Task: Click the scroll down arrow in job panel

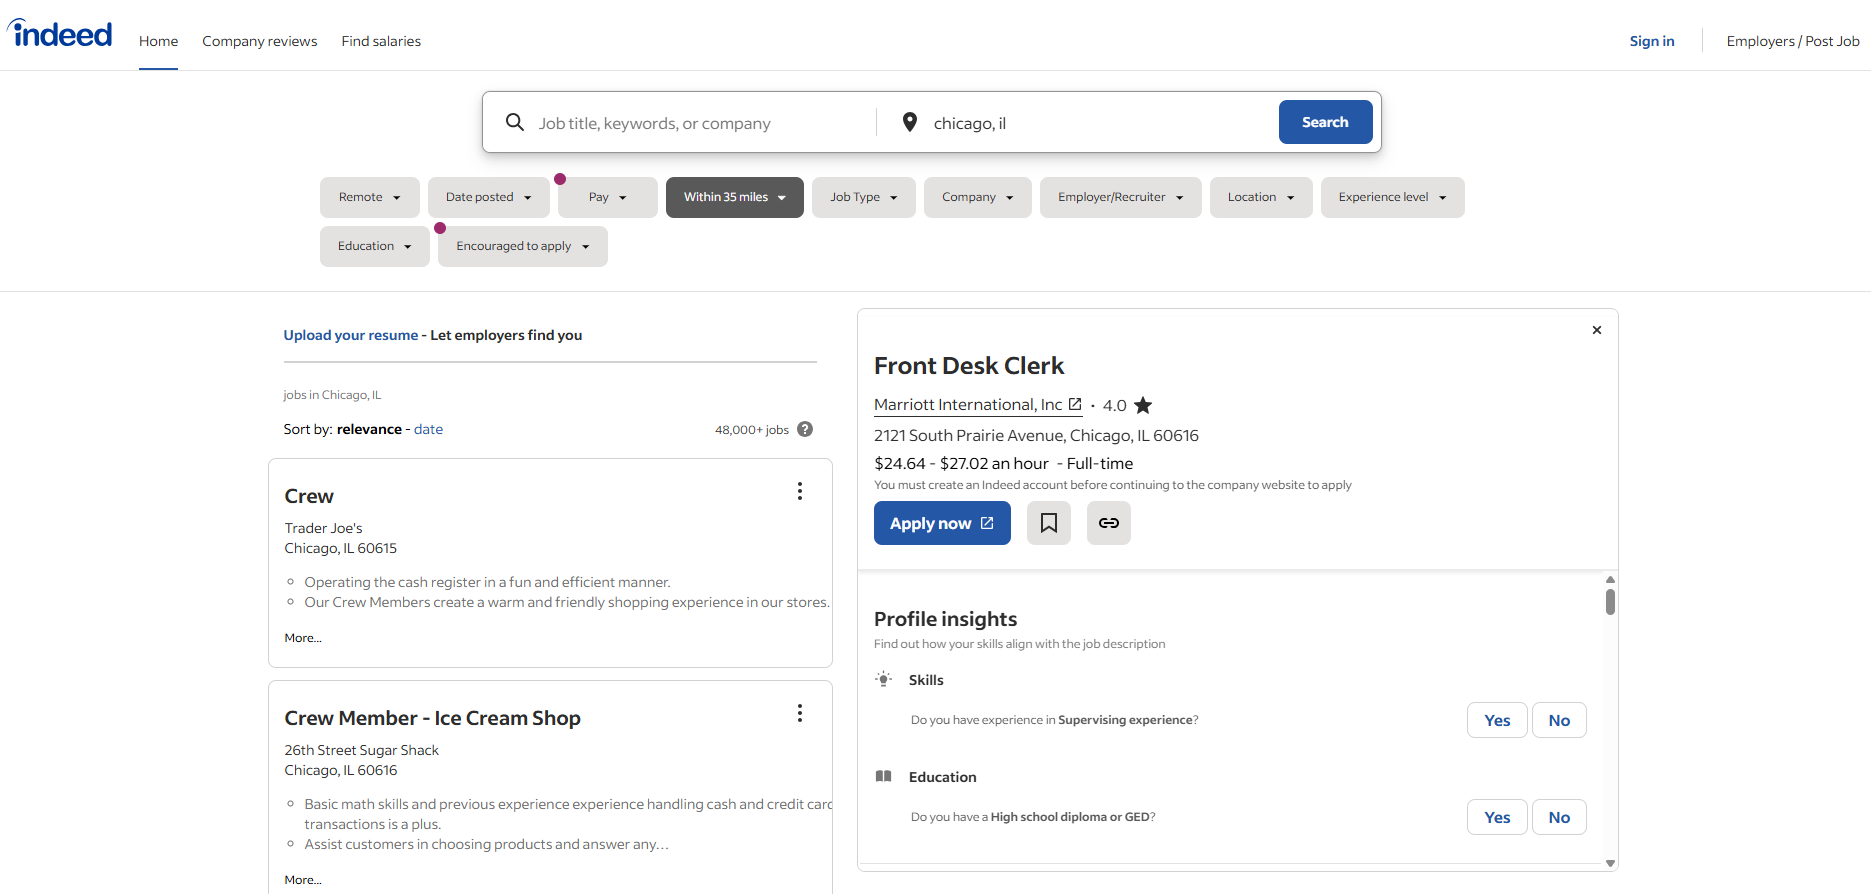Action: (1610, 863)
